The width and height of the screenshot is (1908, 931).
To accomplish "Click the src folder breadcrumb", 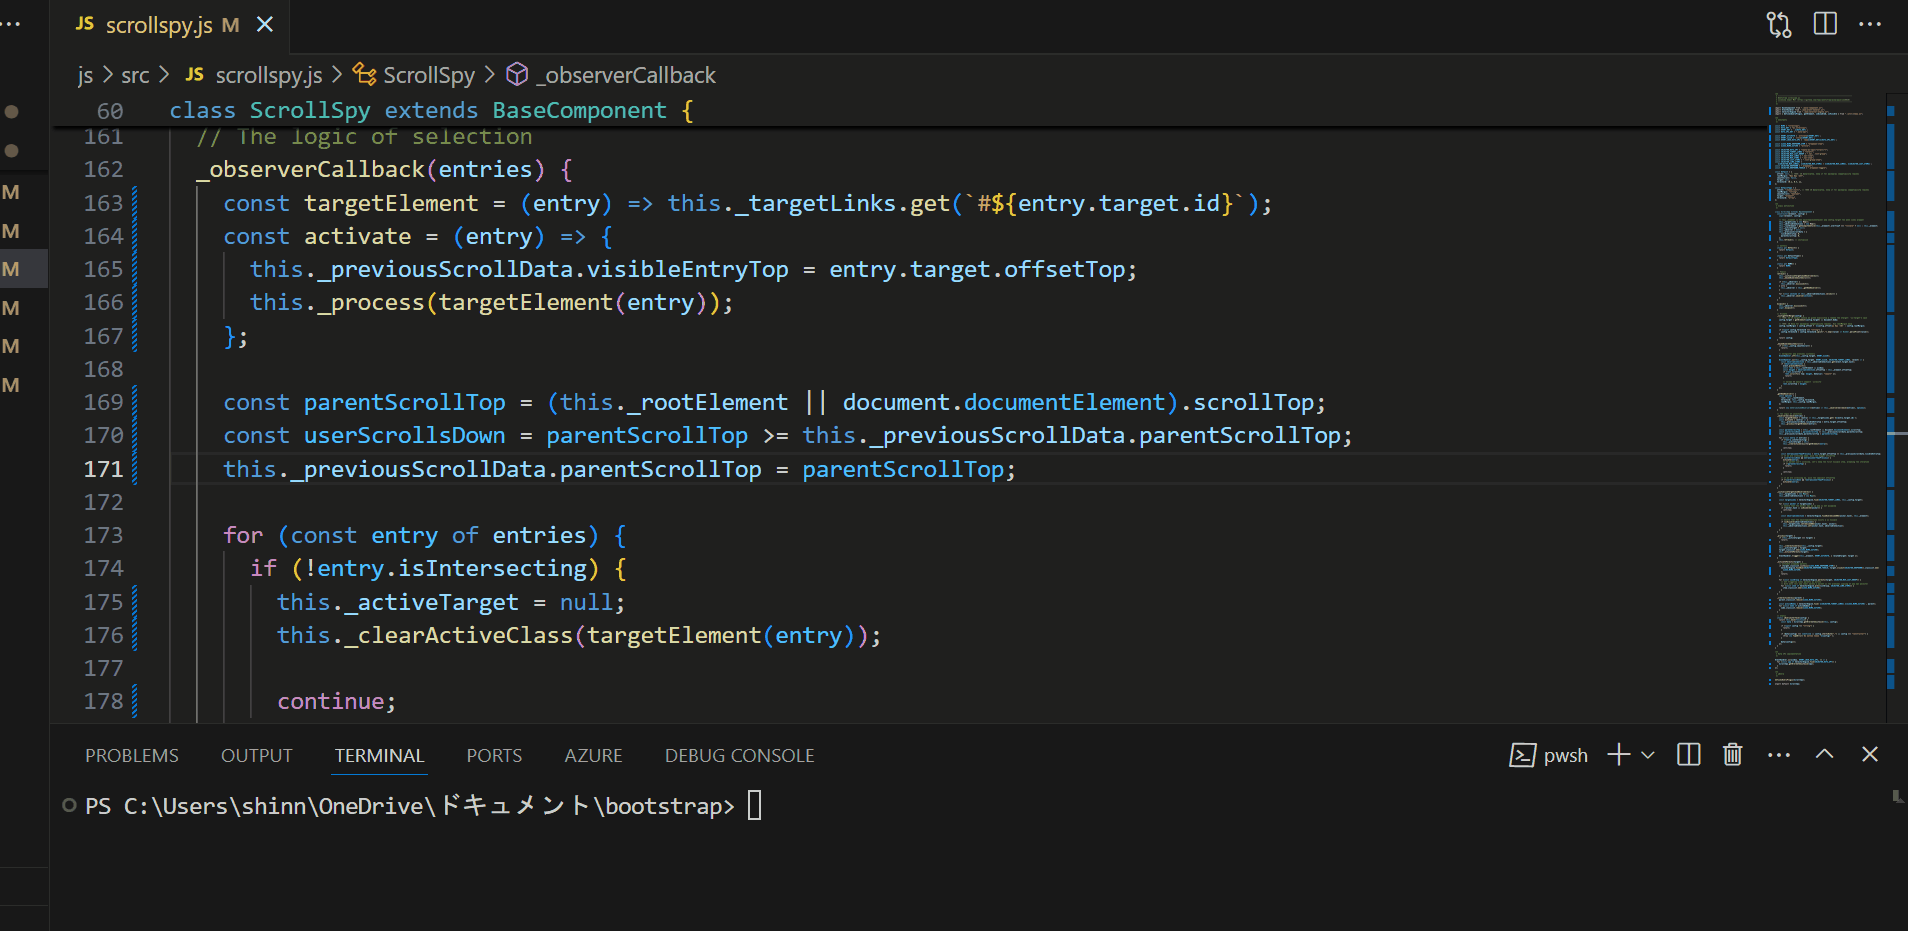I will (135, 75).
